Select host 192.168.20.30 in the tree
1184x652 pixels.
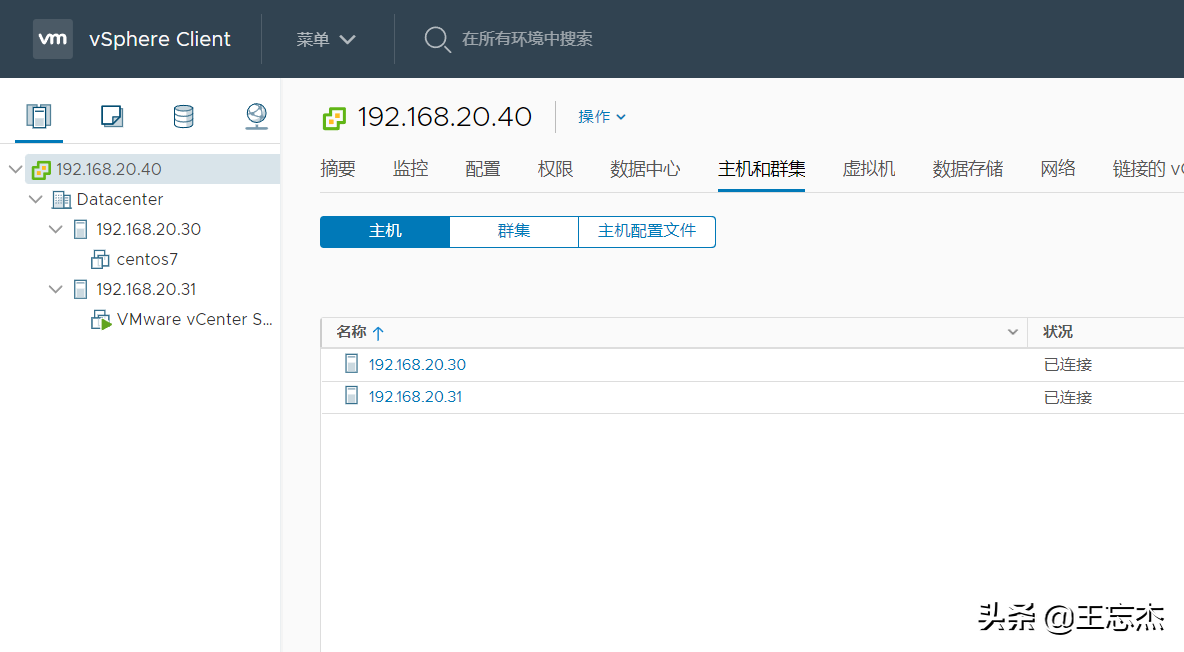click(148, 229)
